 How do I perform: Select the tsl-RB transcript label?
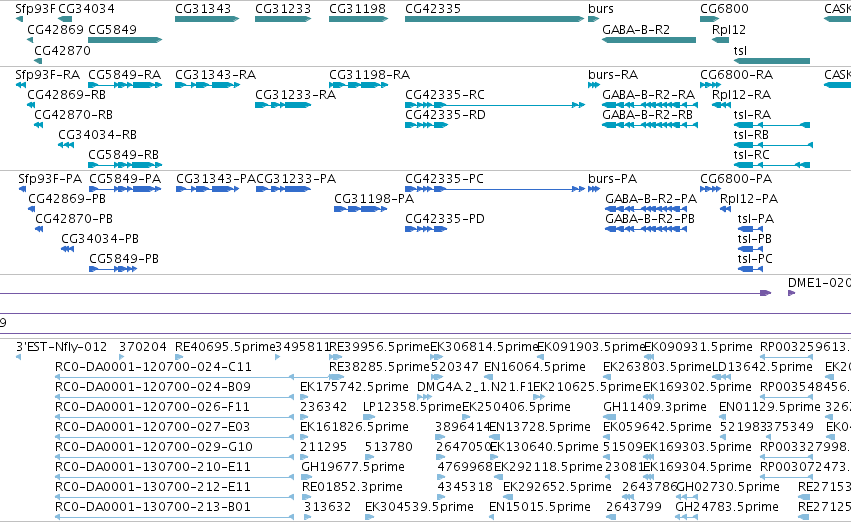pos(751,135)
